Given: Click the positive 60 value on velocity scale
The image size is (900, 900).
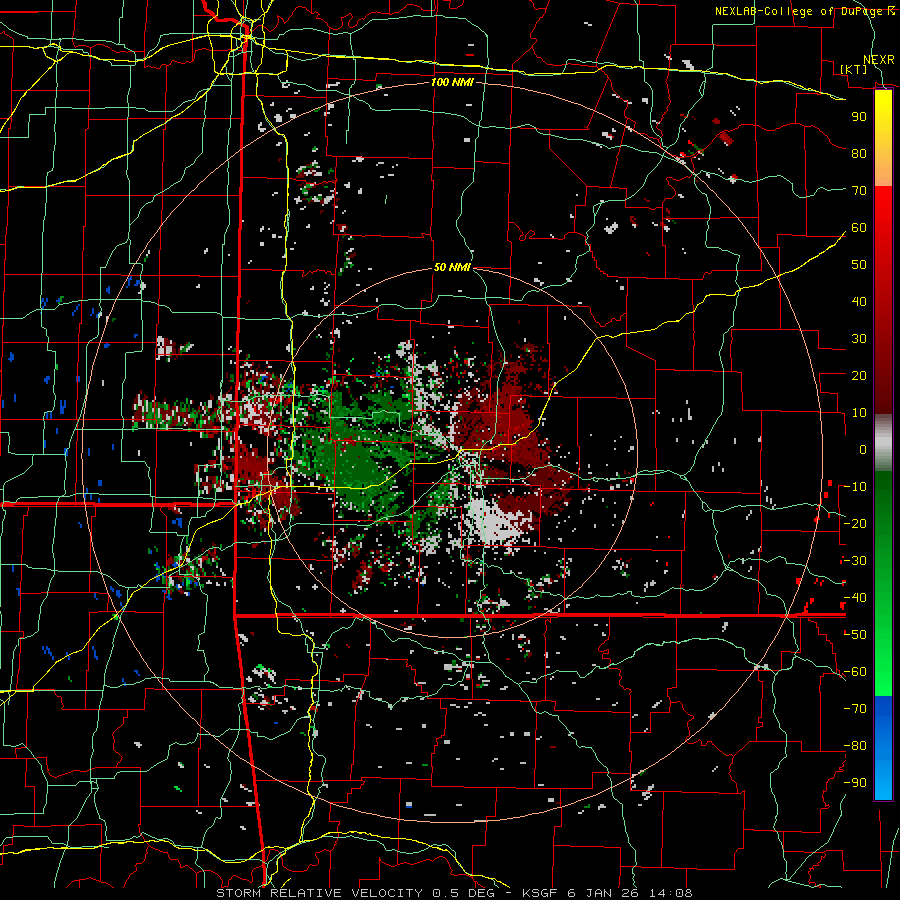Looking at the screenshot, I should pos(859,227).
